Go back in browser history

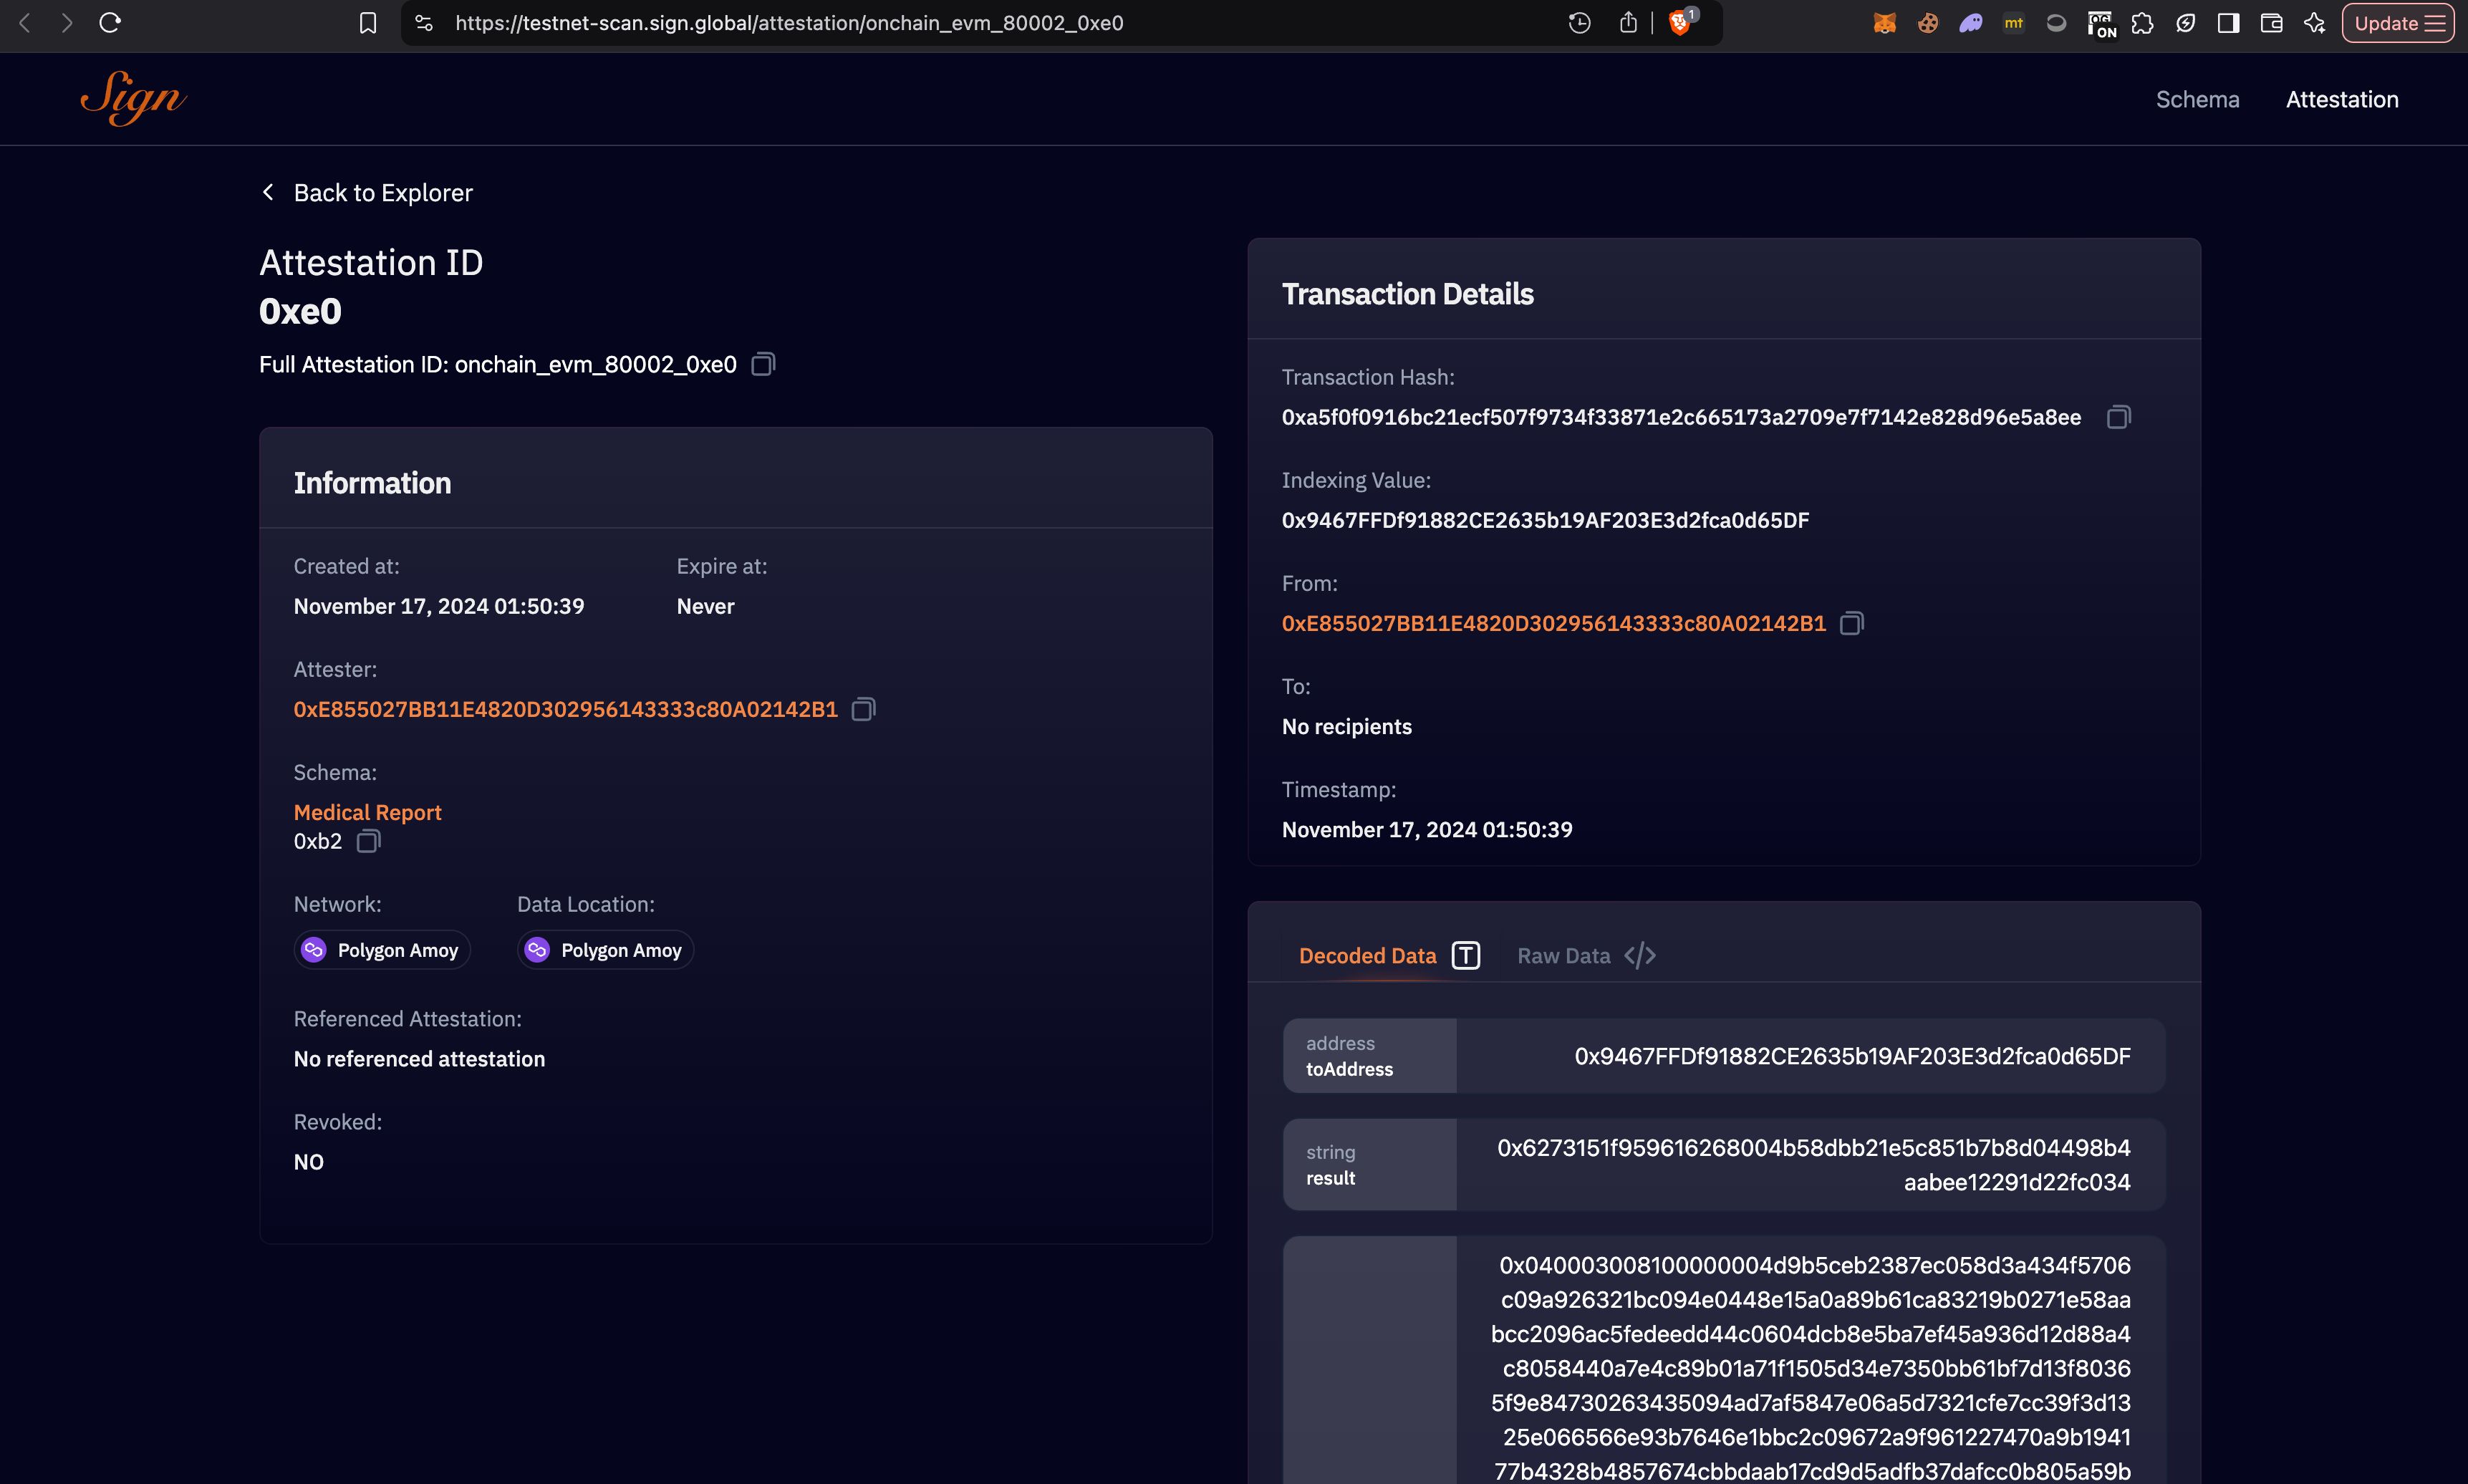coord(25,22)
